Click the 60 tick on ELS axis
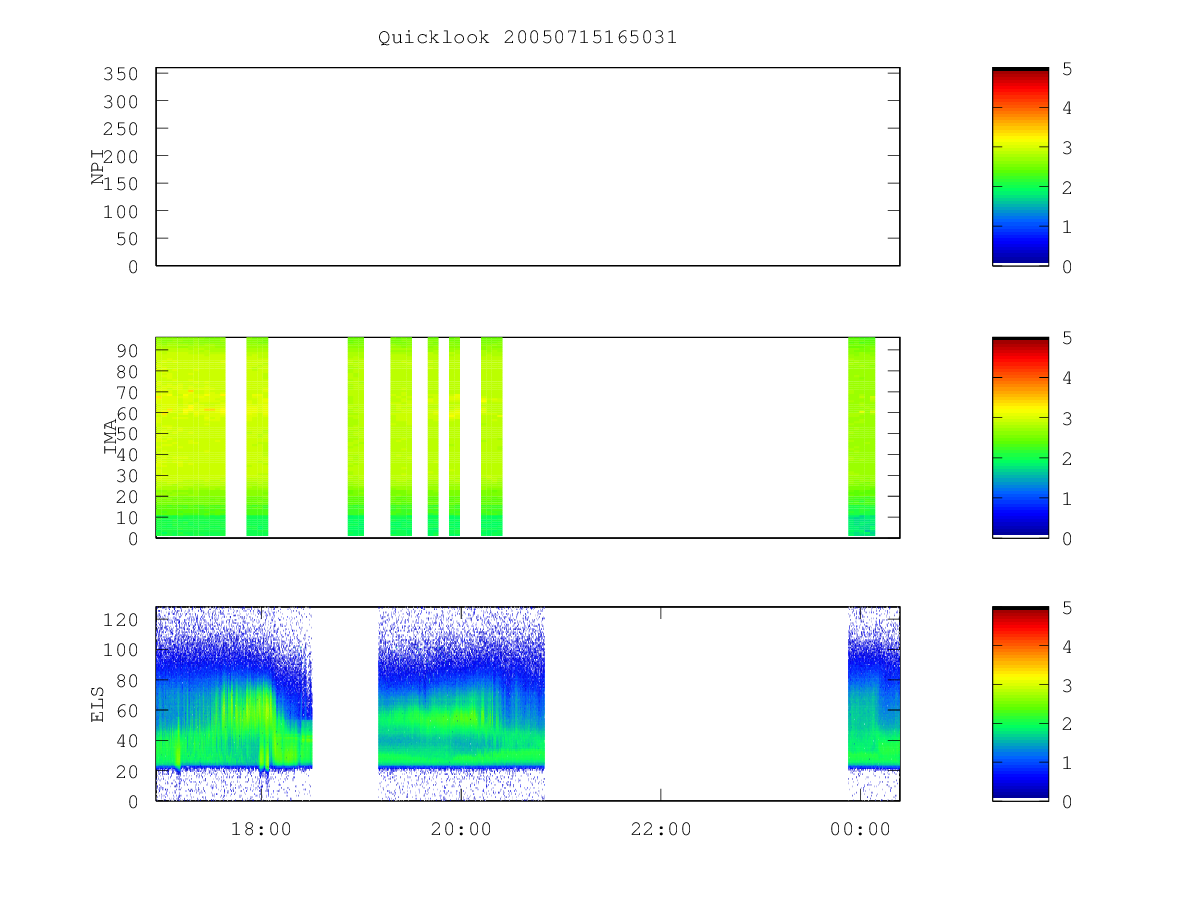The width and height of the screenshot is (1200, 900). [126, 710]
